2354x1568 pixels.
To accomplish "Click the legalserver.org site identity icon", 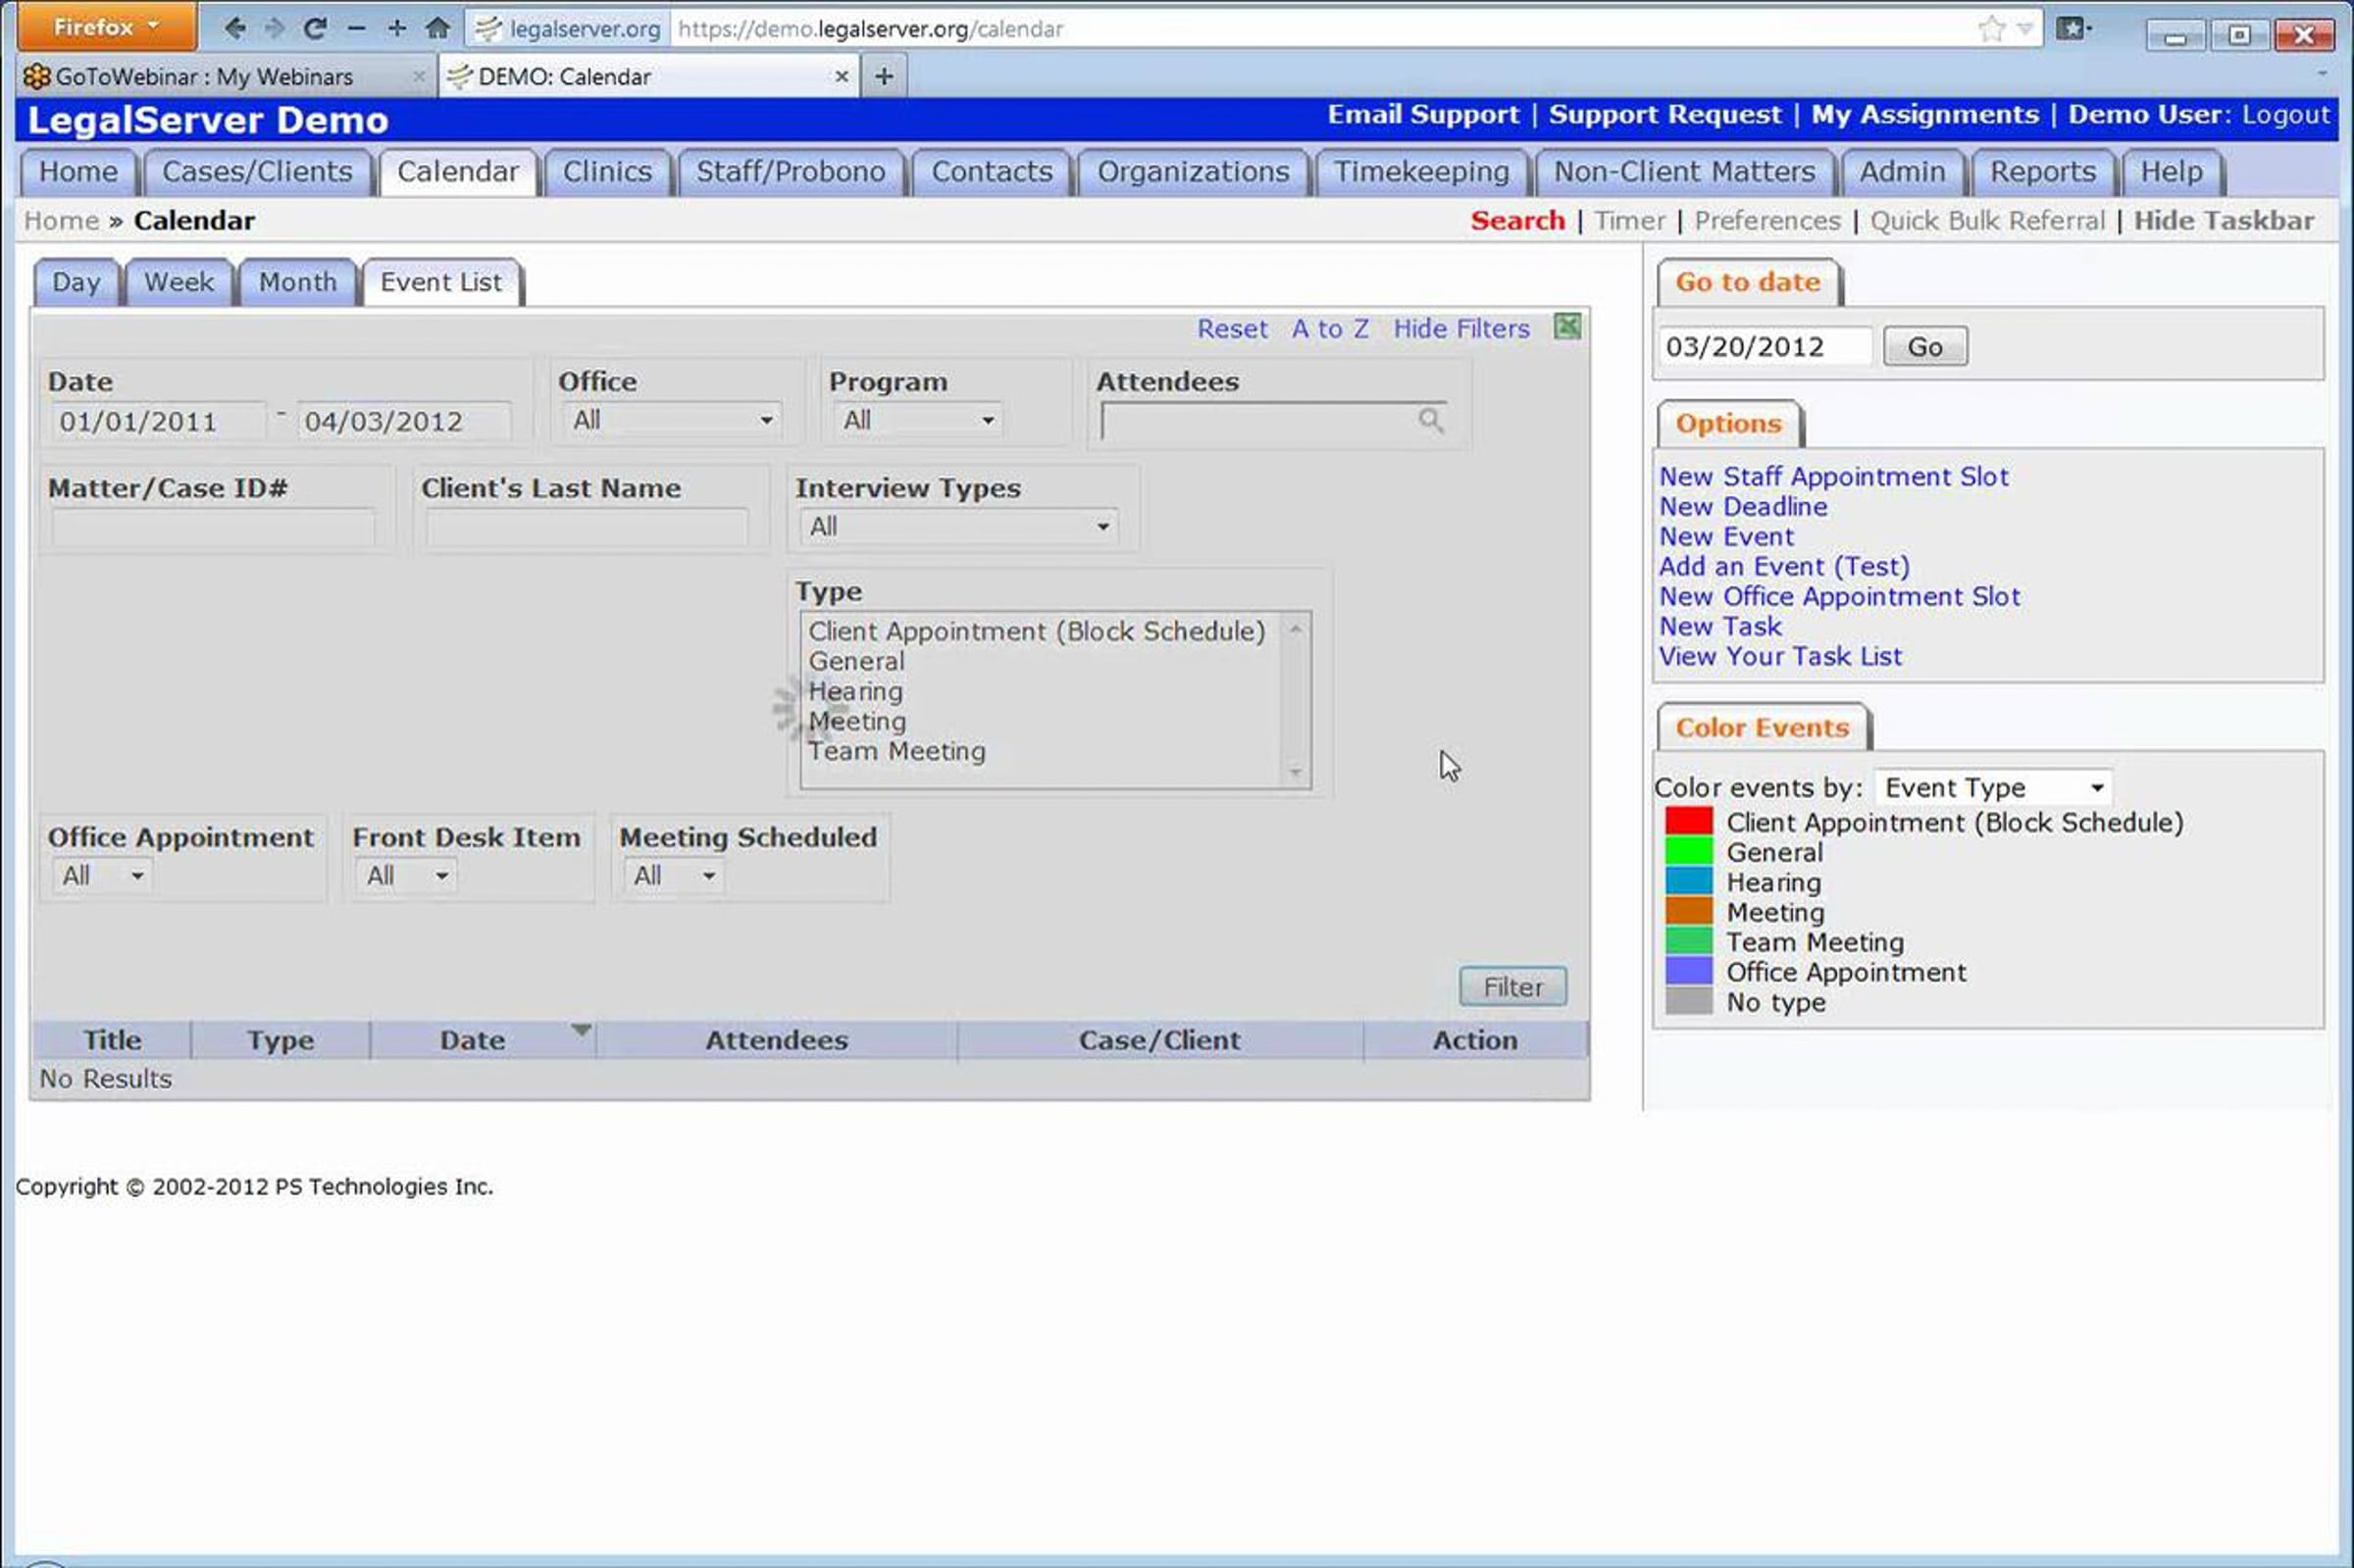I will point(568,29).
